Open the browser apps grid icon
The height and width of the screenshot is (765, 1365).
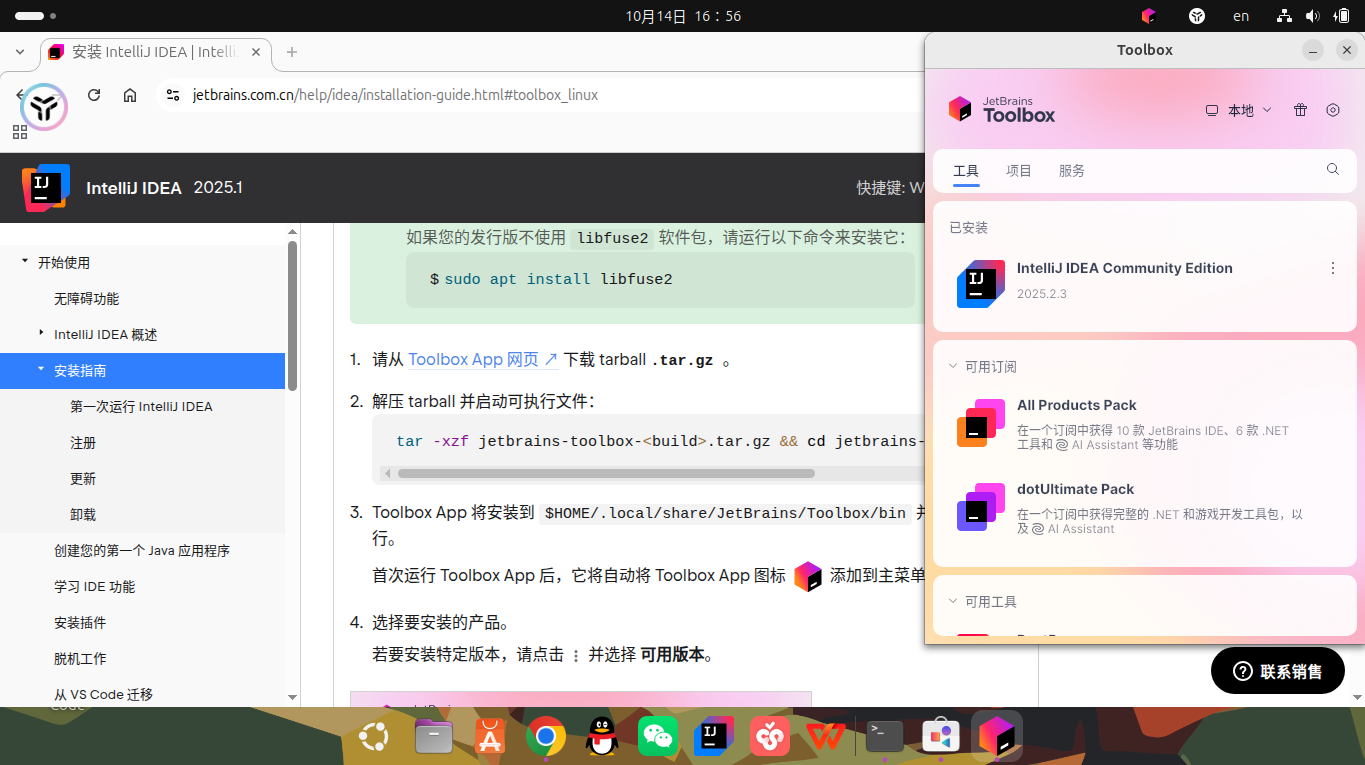tap(20, 132)
